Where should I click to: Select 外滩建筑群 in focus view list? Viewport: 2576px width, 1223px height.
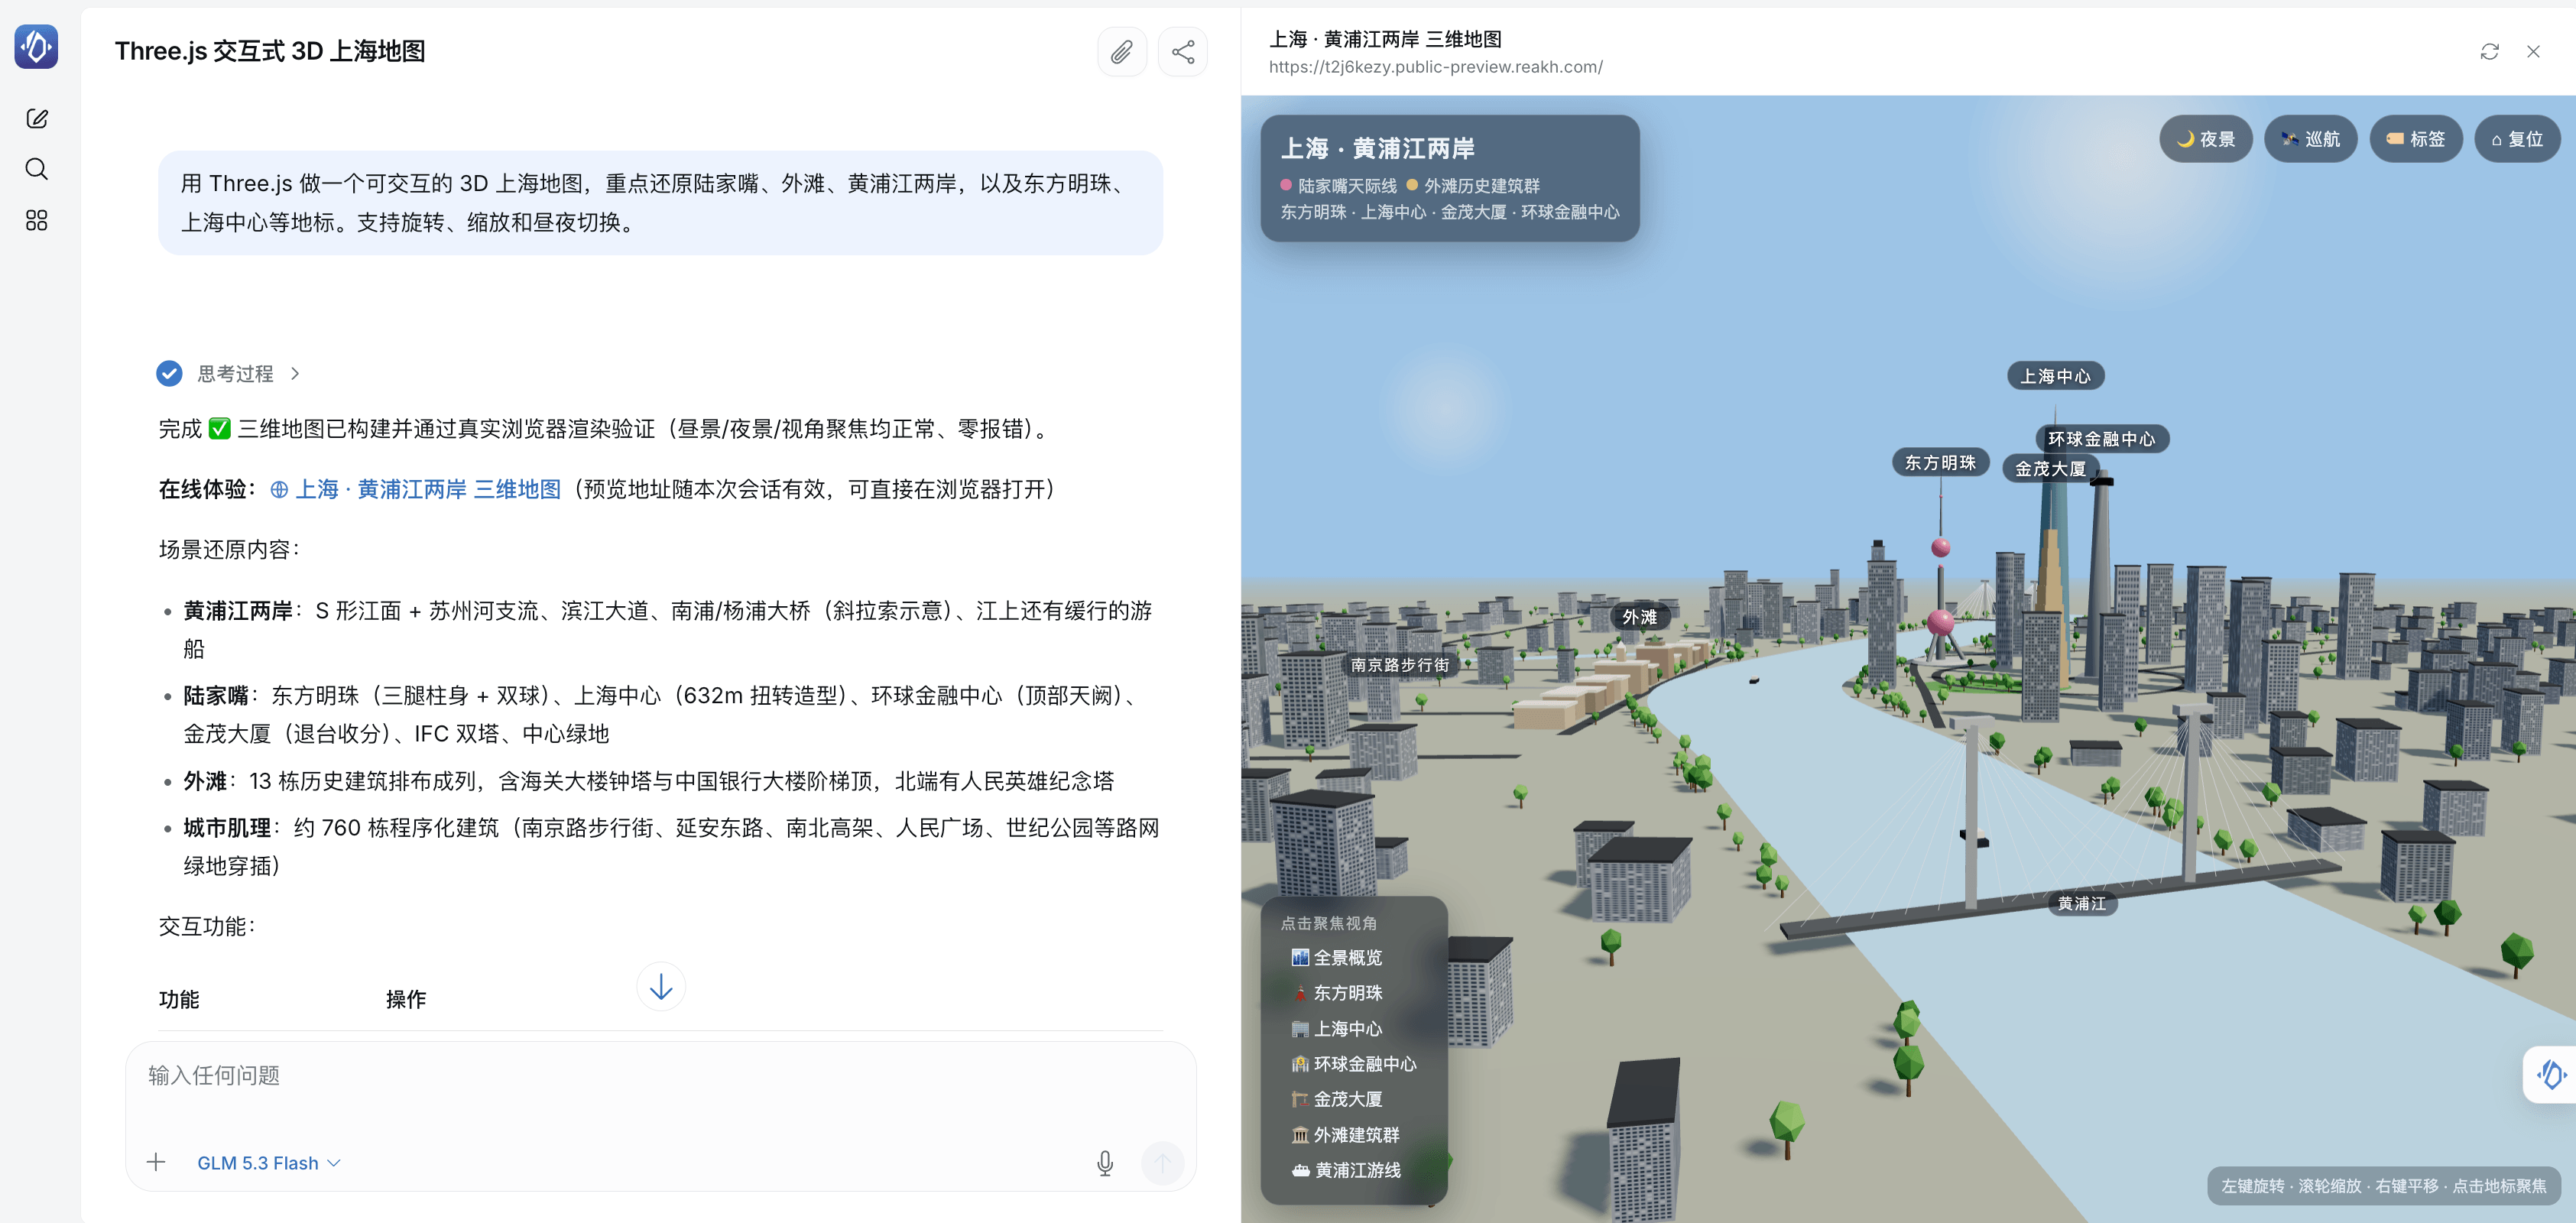(1346, 1135)
